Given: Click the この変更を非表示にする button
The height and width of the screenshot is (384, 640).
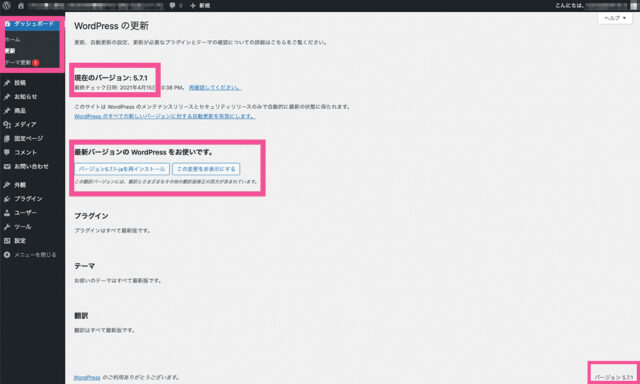Looking at the screenshot, I should (206, 169).
